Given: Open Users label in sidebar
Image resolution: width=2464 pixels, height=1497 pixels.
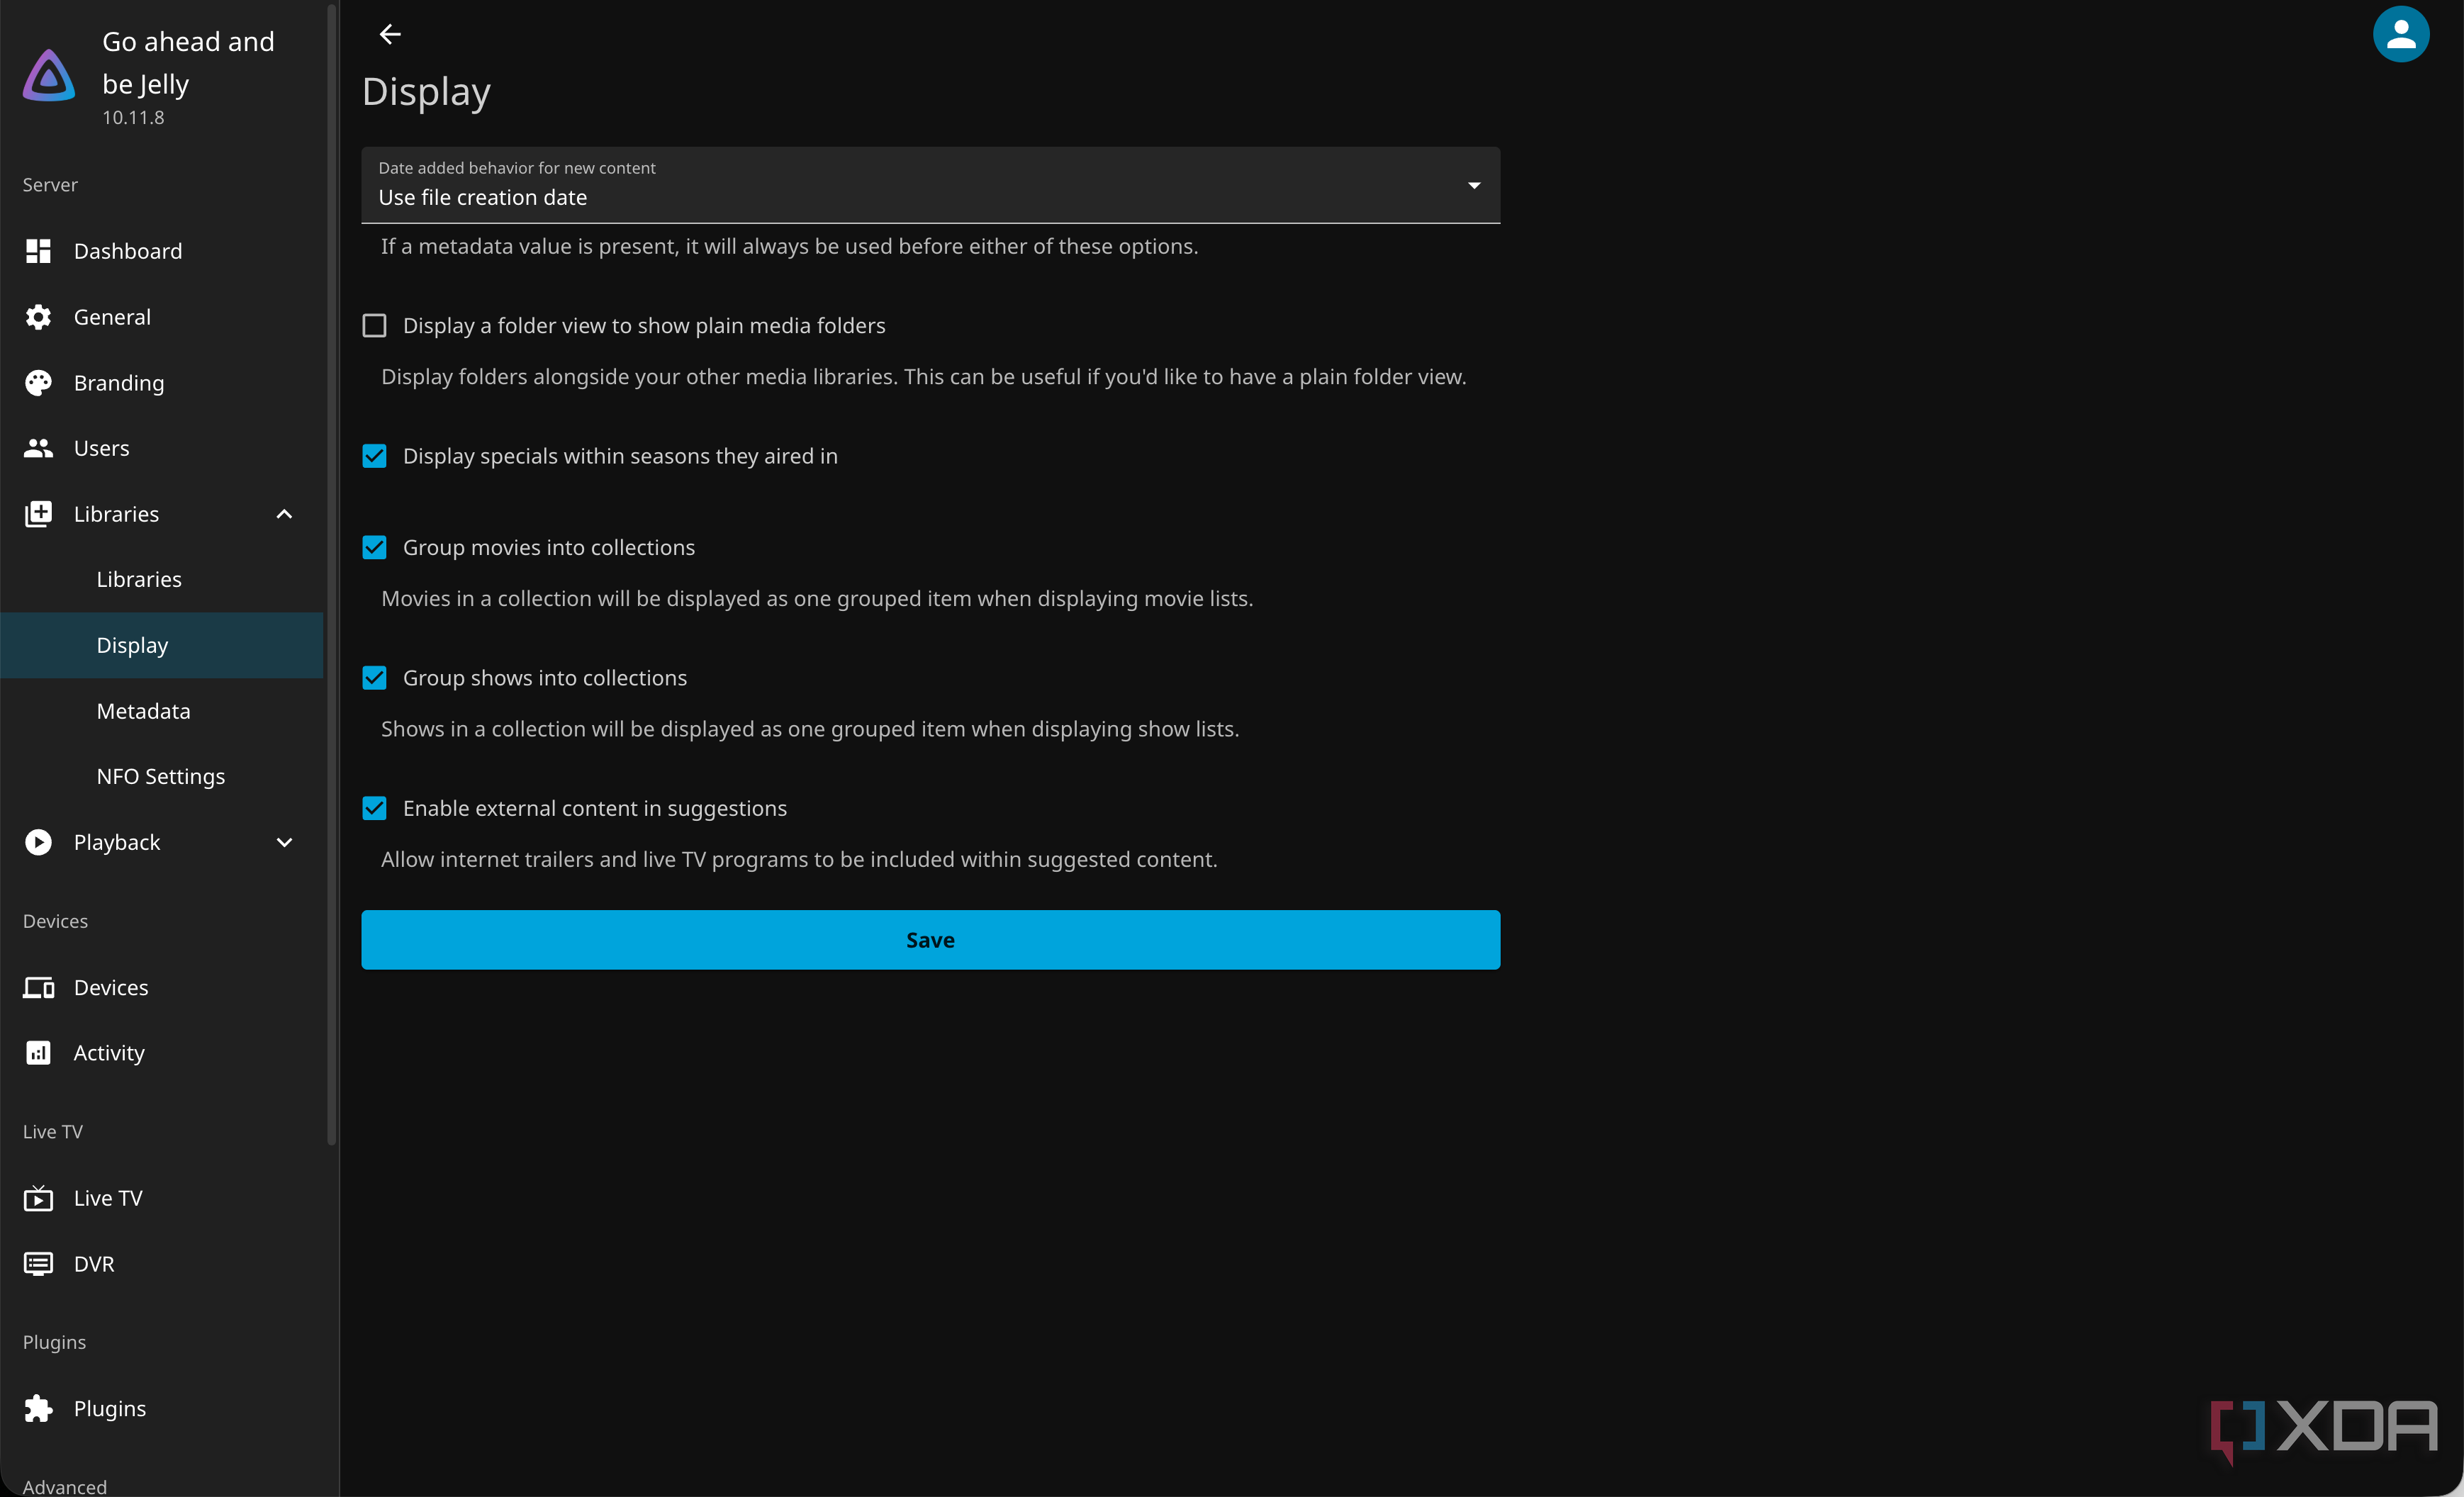Looking at the screenshot, I should 102,448.
